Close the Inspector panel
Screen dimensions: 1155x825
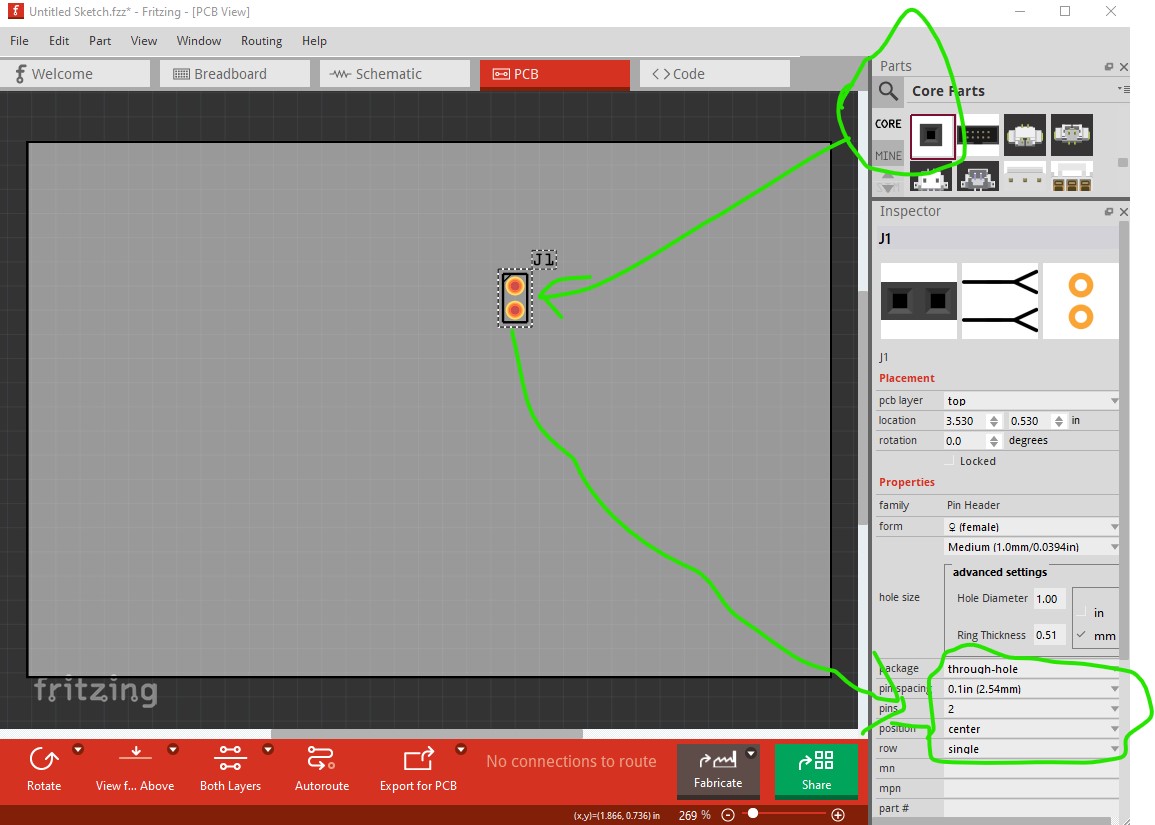tap(1123, 211)
